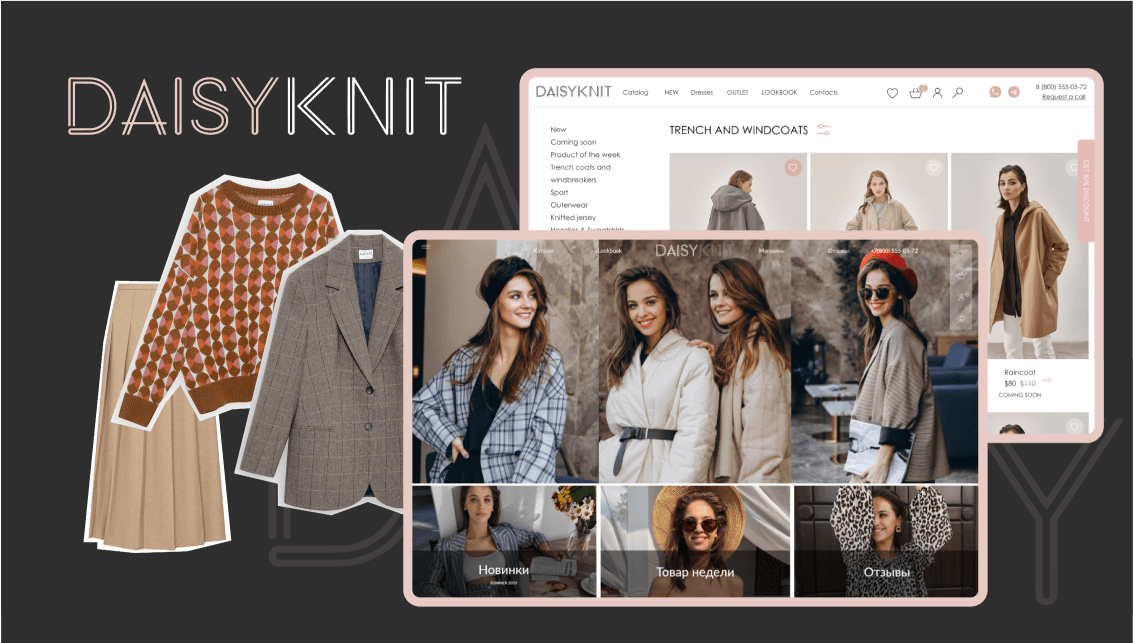Click the $80 price under Raincoat
Image resolution: width=1133 pixels, height=643 pixels.
tap(1009, 384)
